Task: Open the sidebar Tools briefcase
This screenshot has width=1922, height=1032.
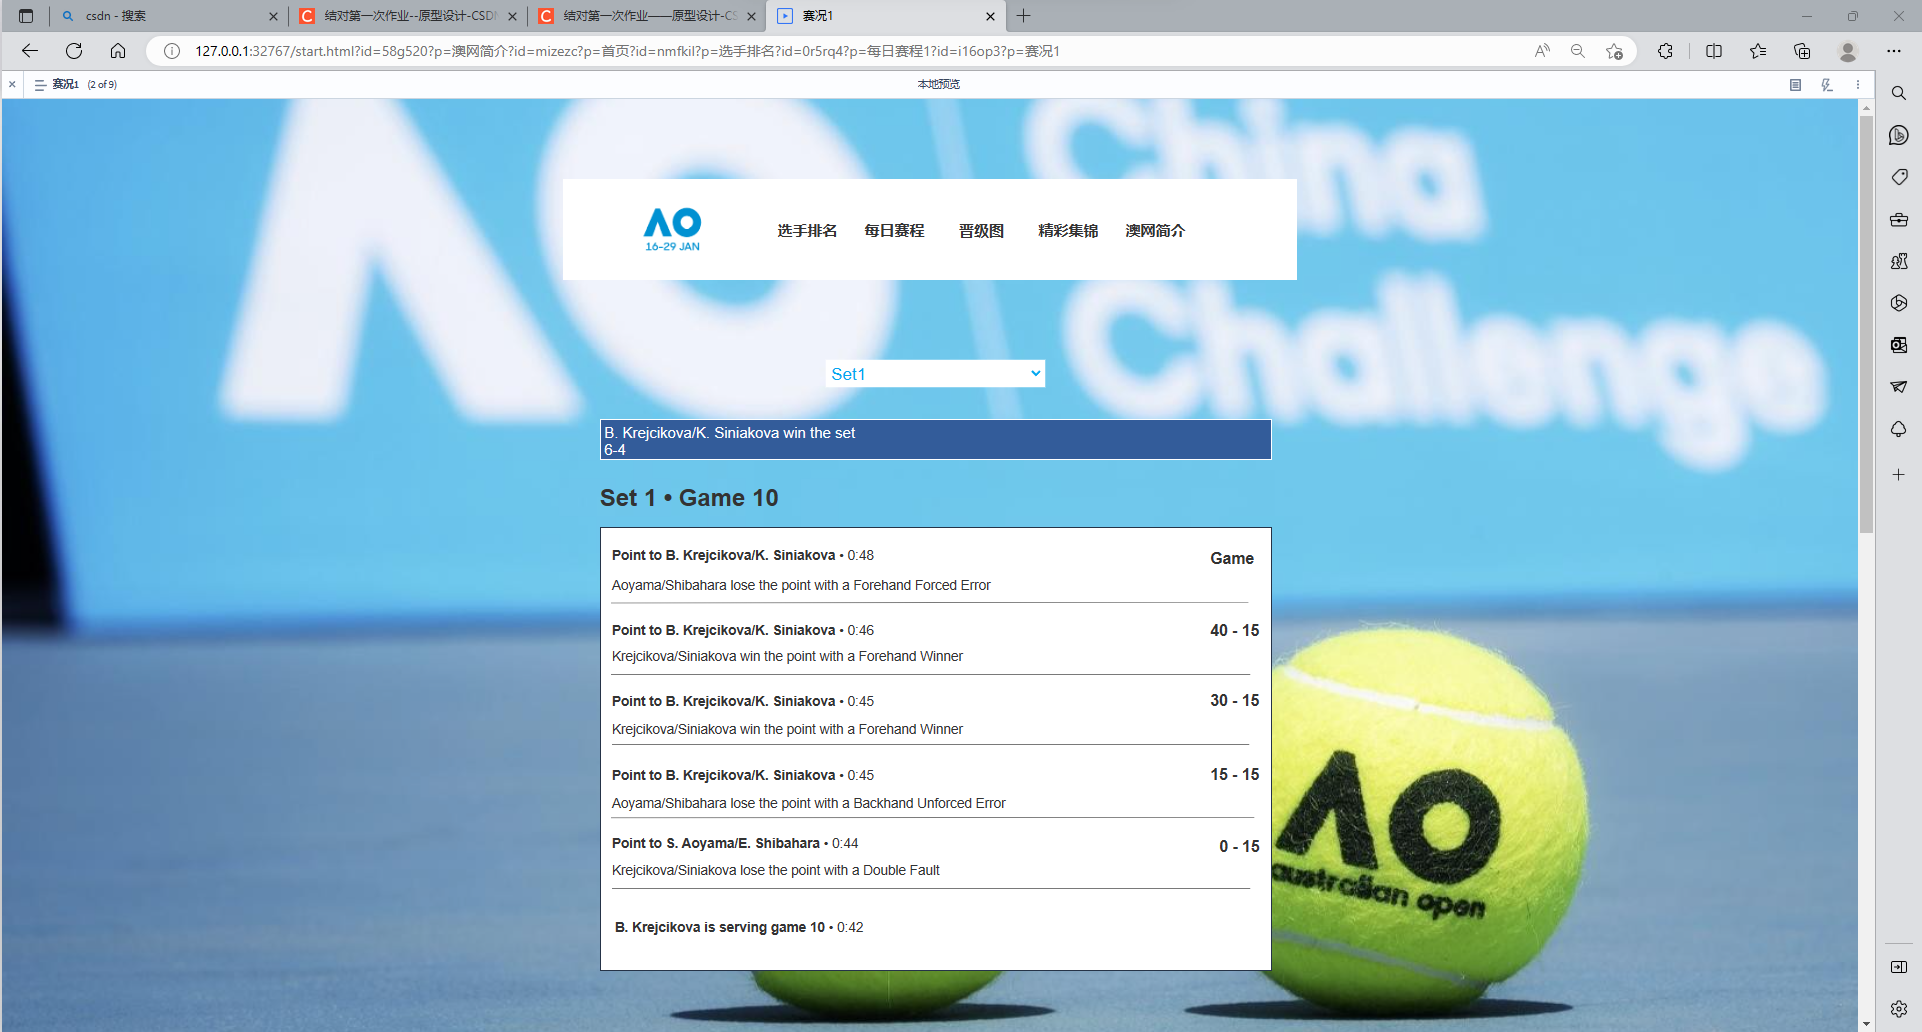Action: coord(1899,219)
